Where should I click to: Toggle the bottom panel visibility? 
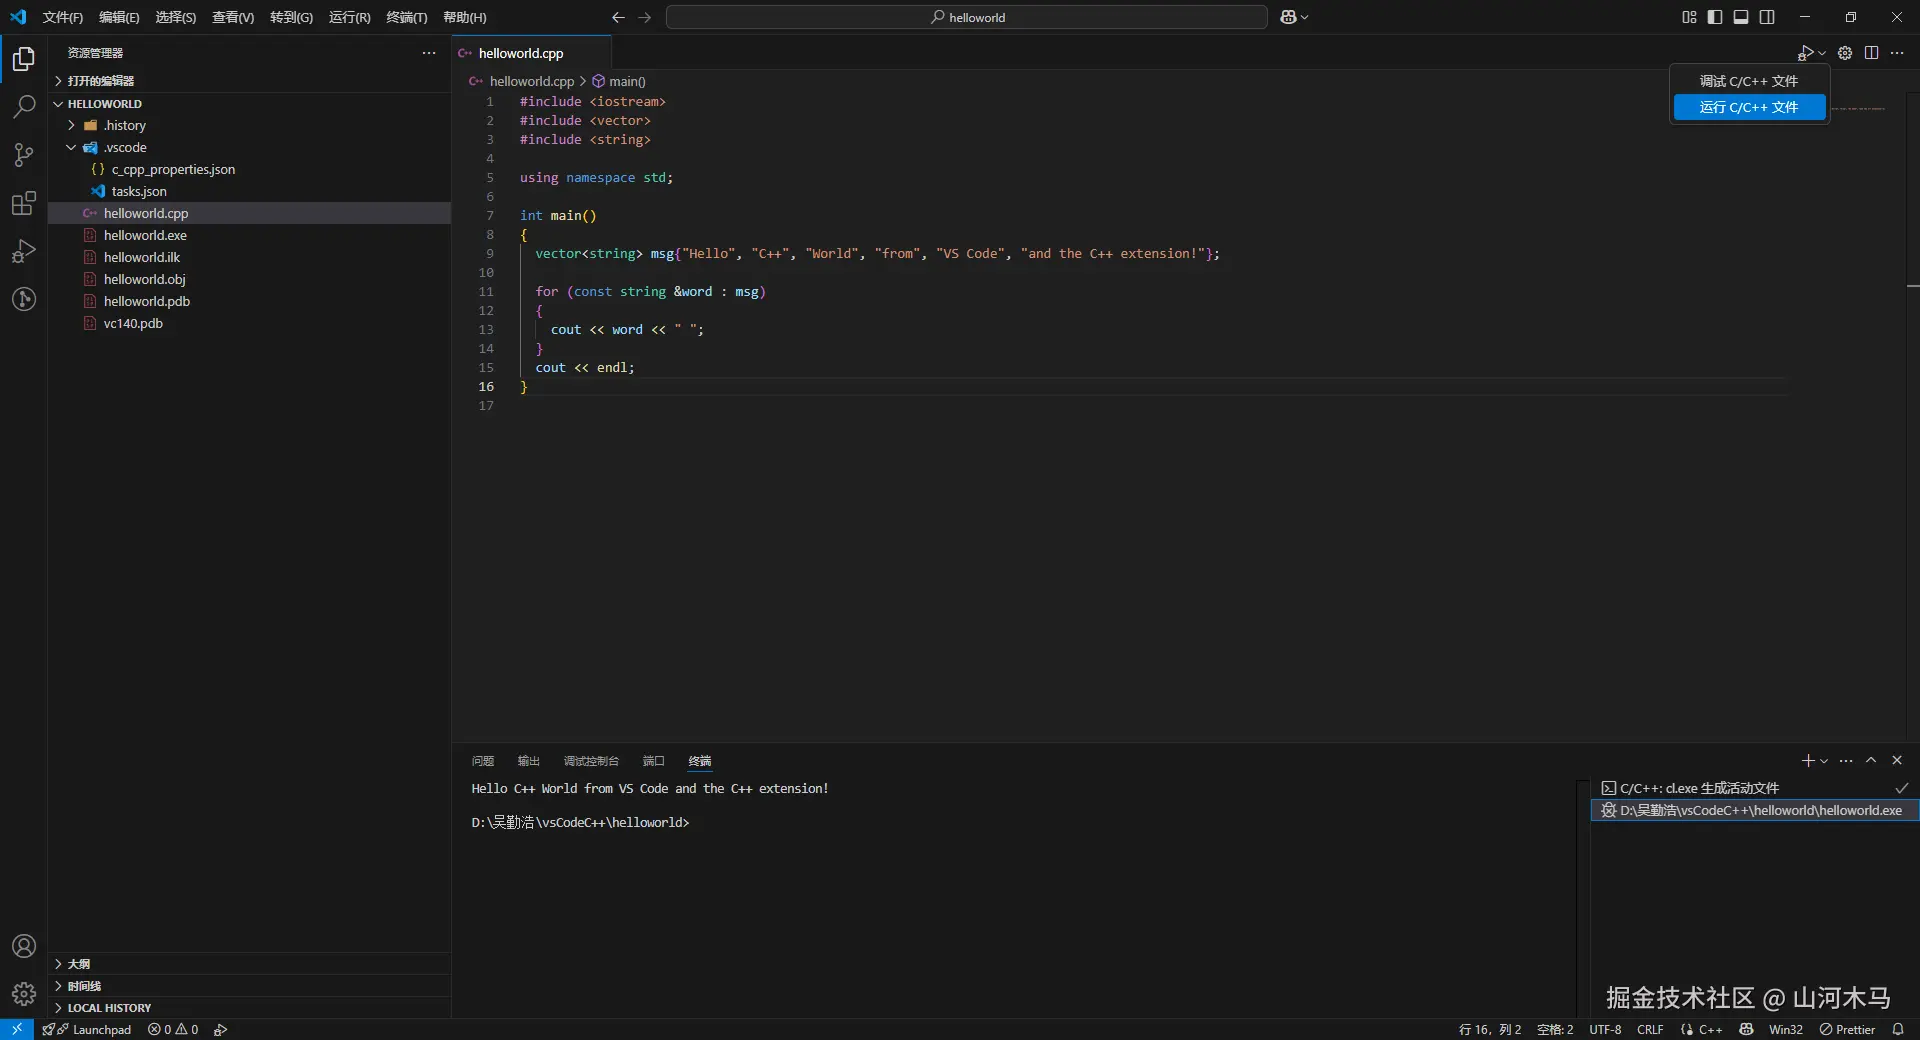click(x=1741, y=17)
